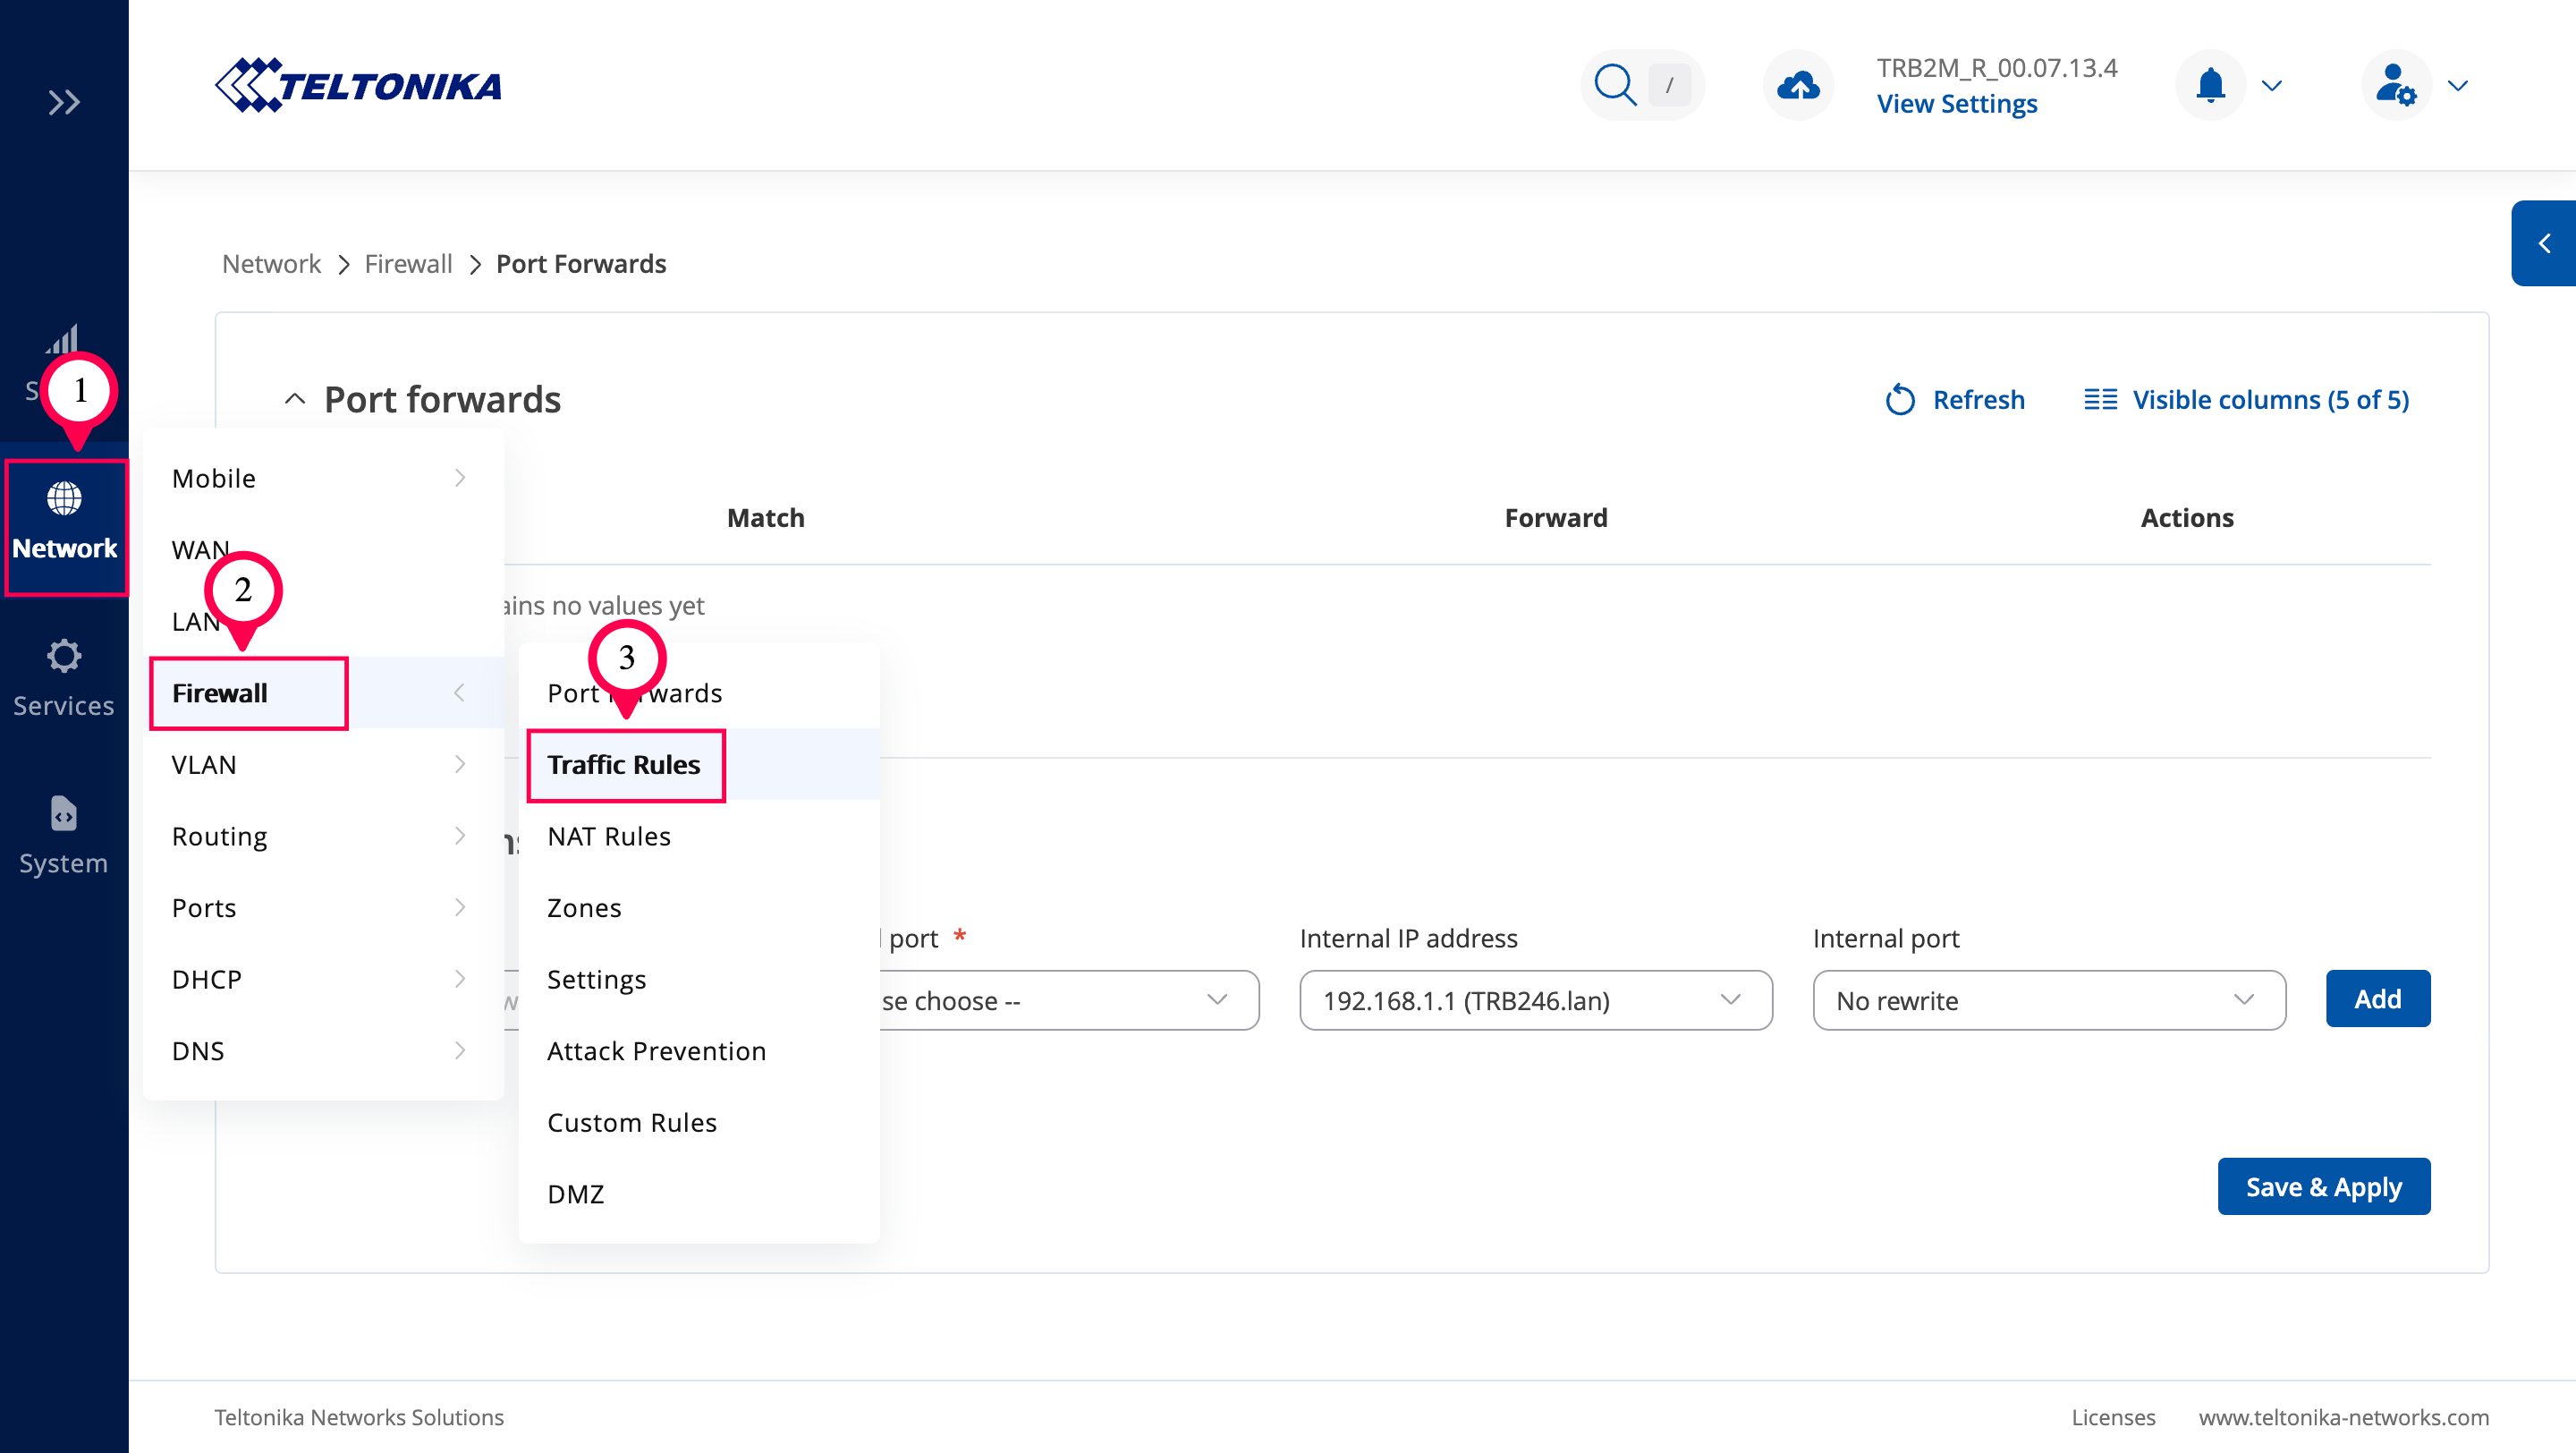
Task: Open the Internal port dropdown
Action: tap(2048, 1000)
